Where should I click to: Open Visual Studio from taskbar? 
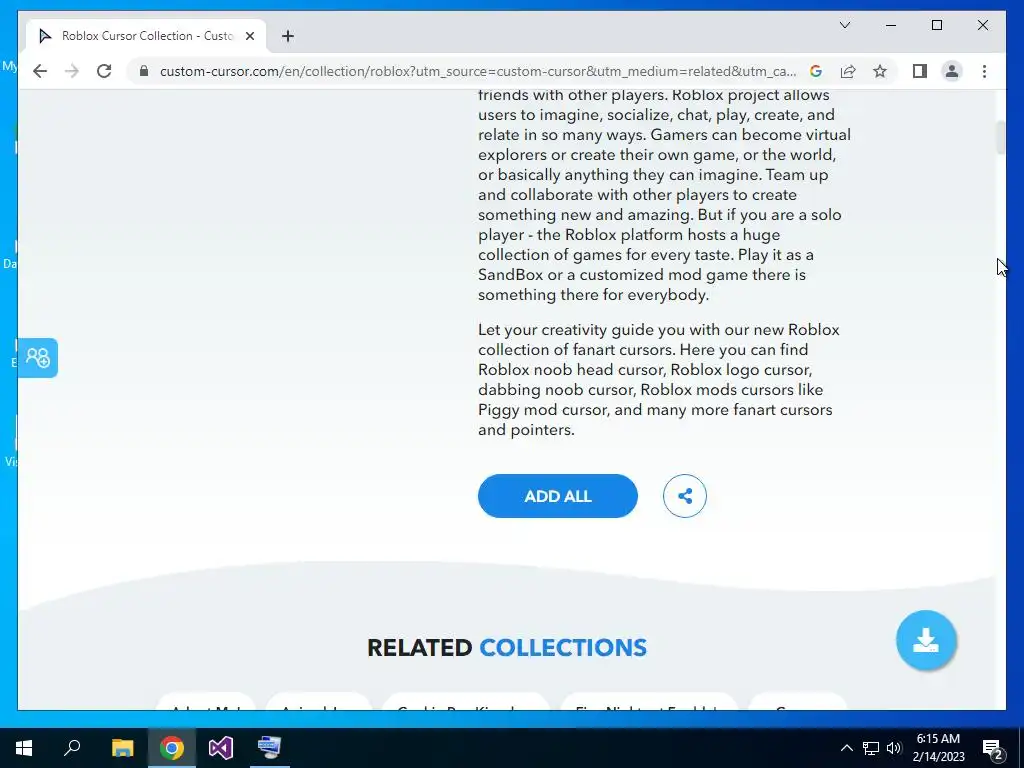(x=221, y=748)
